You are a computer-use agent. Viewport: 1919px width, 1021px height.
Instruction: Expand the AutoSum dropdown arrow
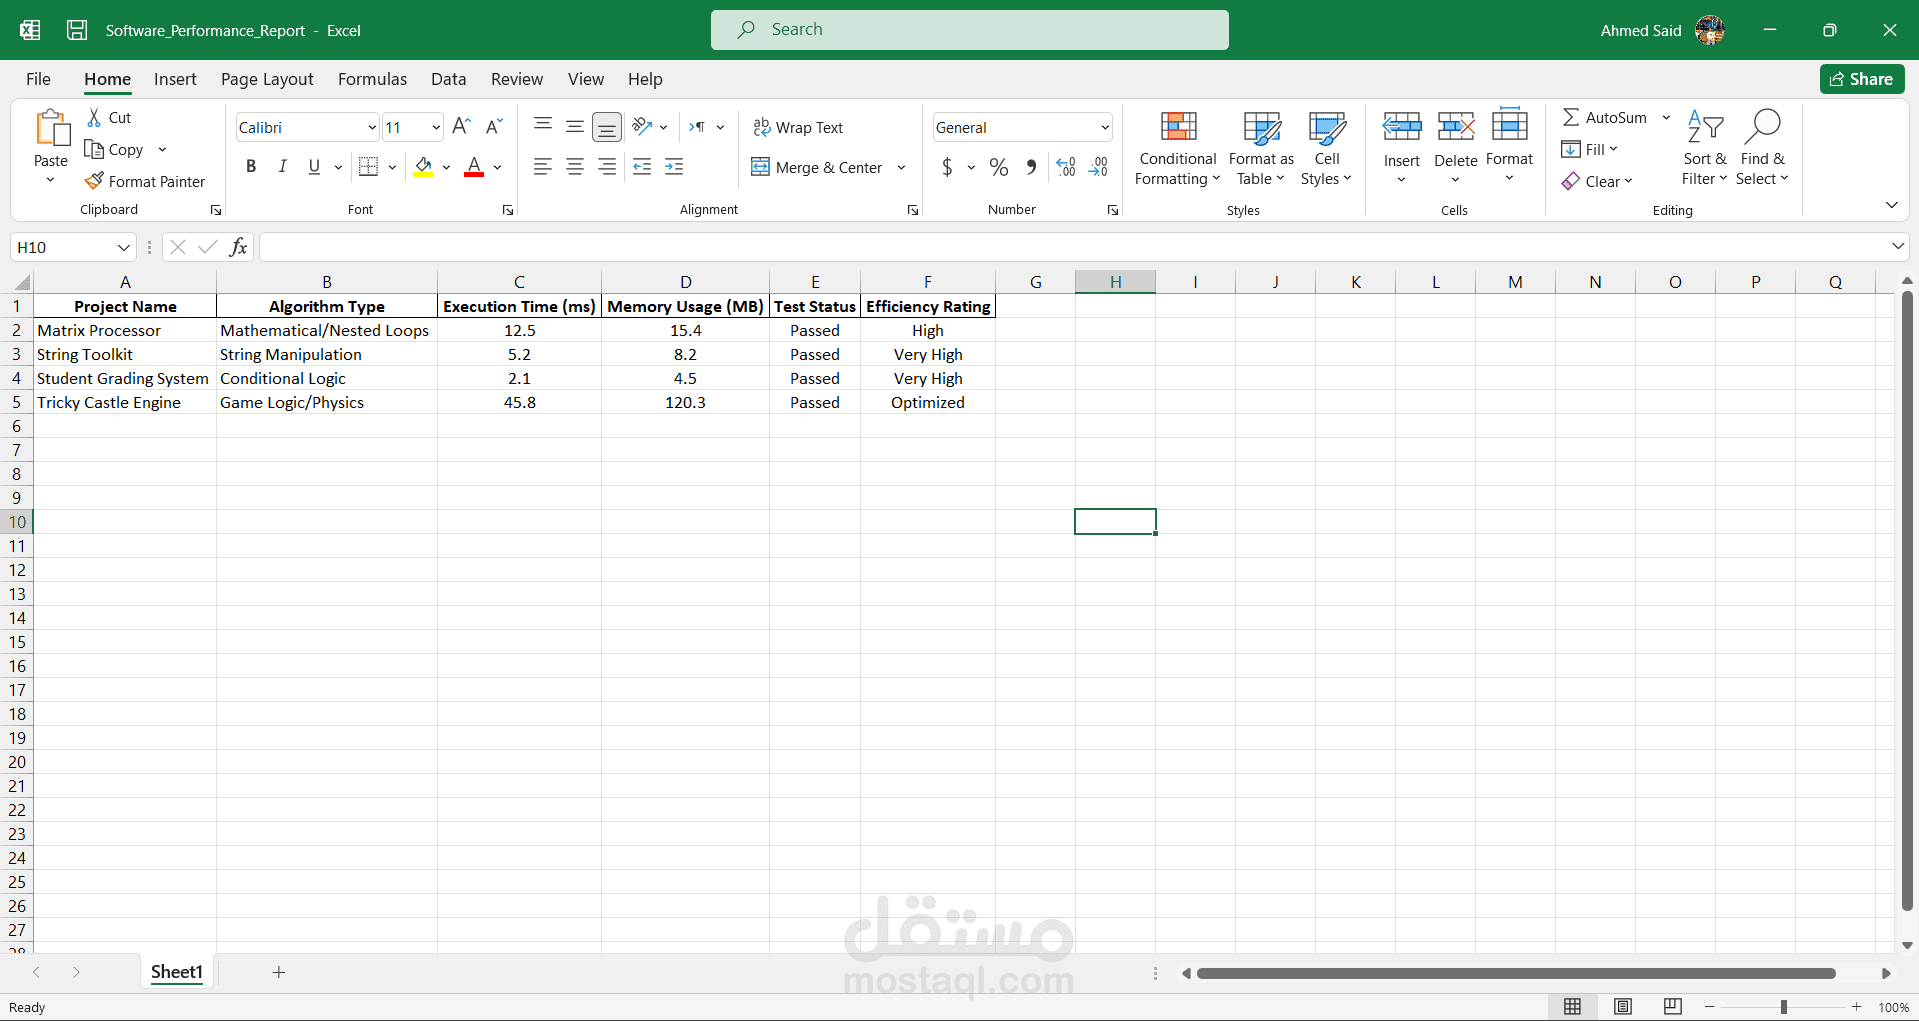(1666, 117)
